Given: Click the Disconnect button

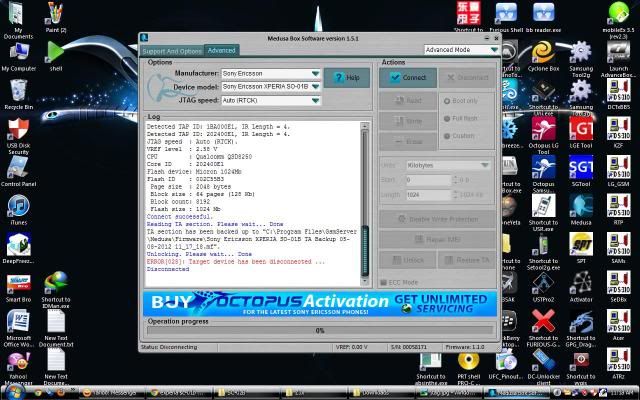Looking at the screenshot, I should [x=467, y=78].
